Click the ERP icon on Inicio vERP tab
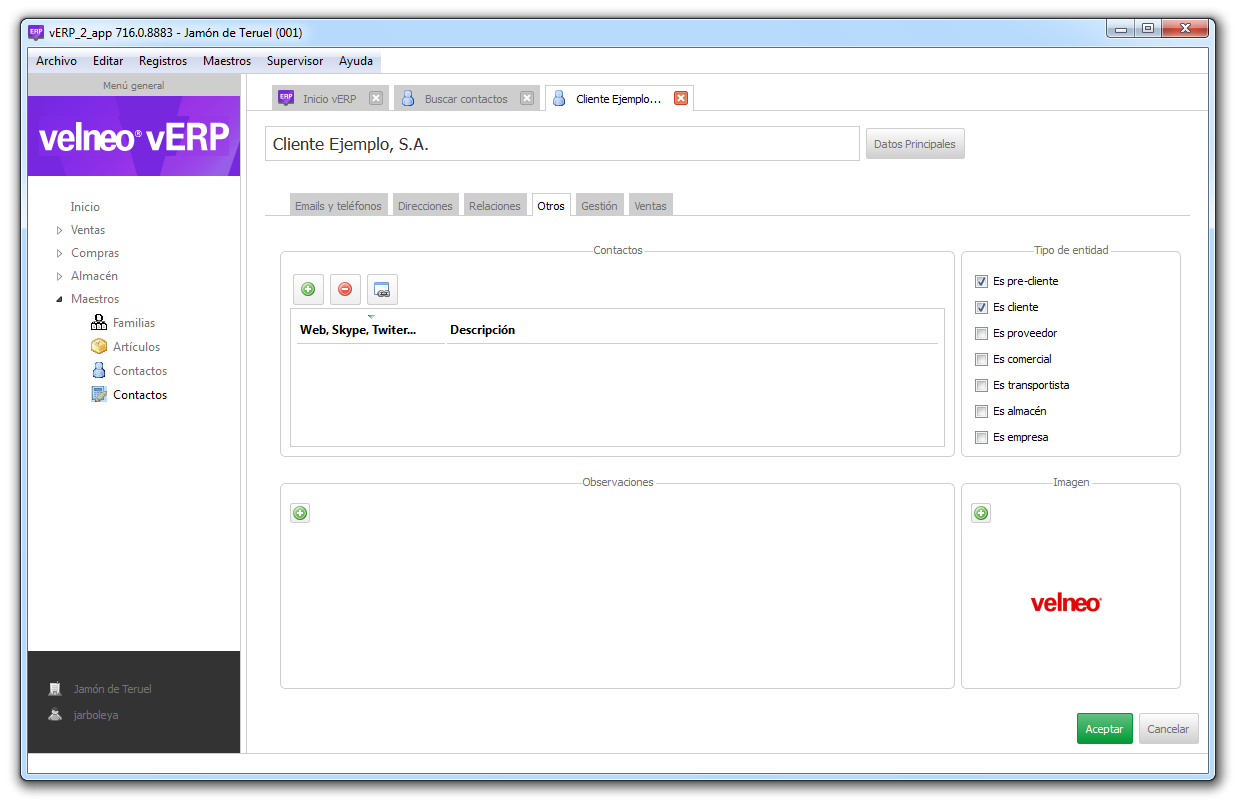 point(286,98)
